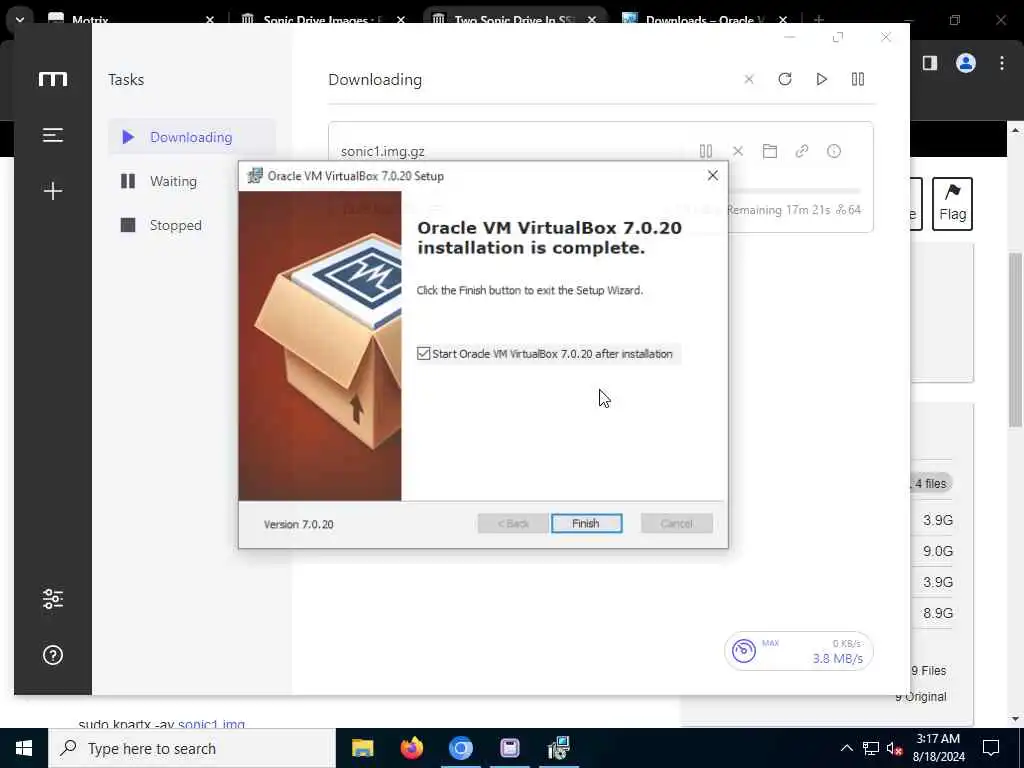Open the Waiting tasks list
Image resolution: width=1024 pixels, height=768 pixels.
point(173,181)
